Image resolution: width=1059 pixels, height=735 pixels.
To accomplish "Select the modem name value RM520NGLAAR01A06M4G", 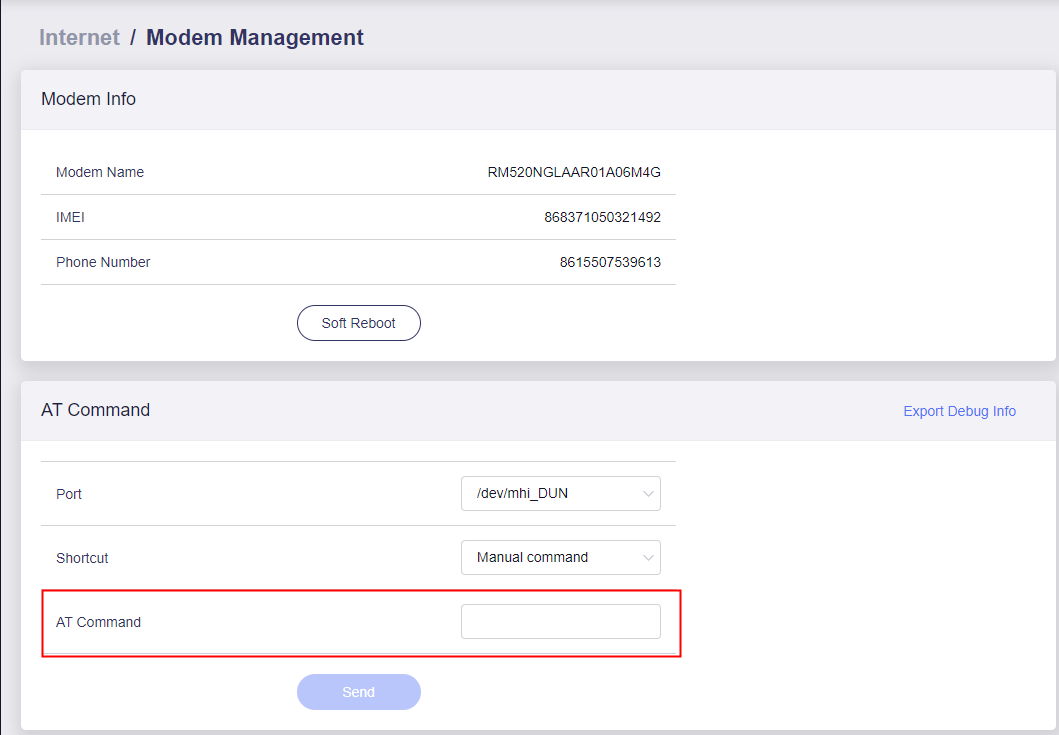I will (574, 172).
